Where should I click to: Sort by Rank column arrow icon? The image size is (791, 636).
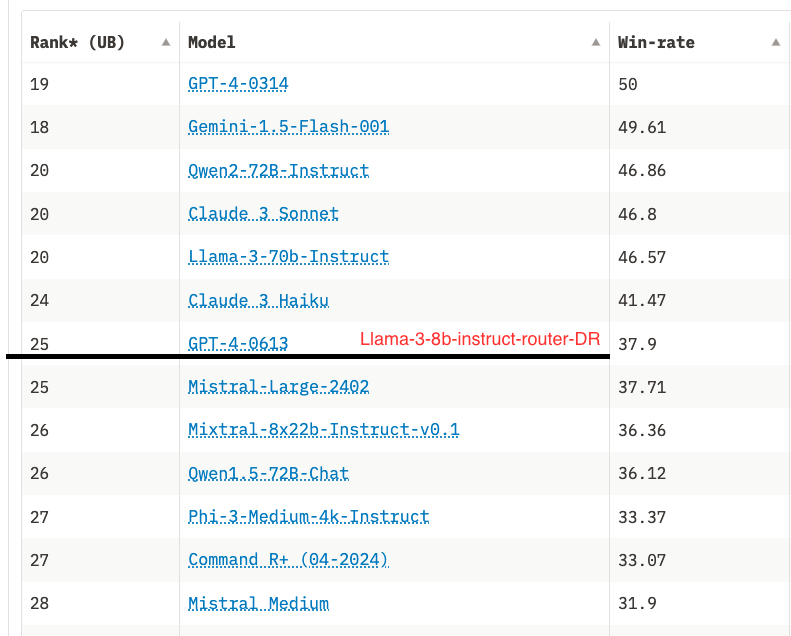[166, 42]
